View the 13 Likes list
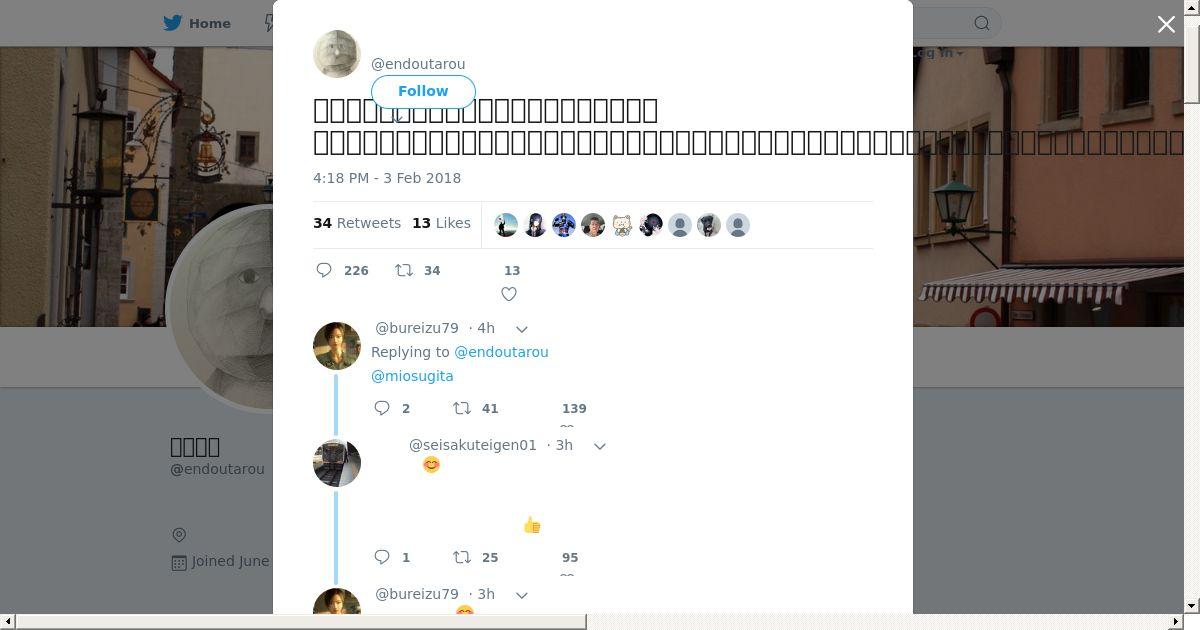Screen dimensions: 1200x630 tap(441, 223)
